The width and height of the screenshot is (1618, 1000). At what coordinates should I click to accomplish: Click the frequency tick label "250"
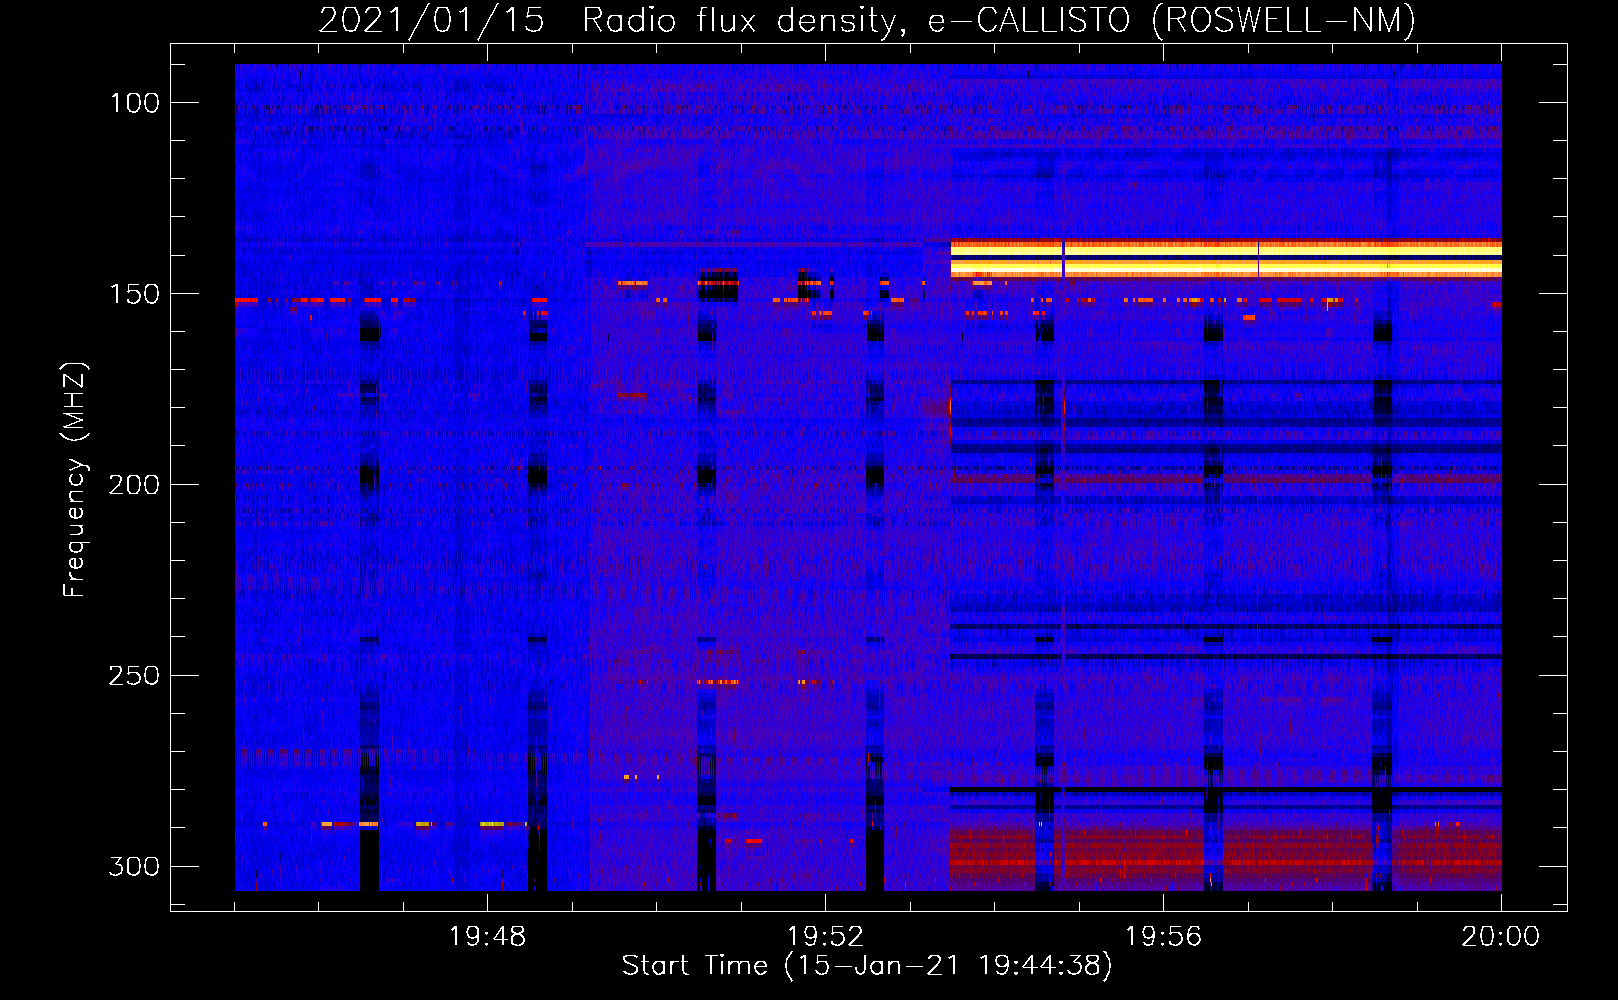135,676
